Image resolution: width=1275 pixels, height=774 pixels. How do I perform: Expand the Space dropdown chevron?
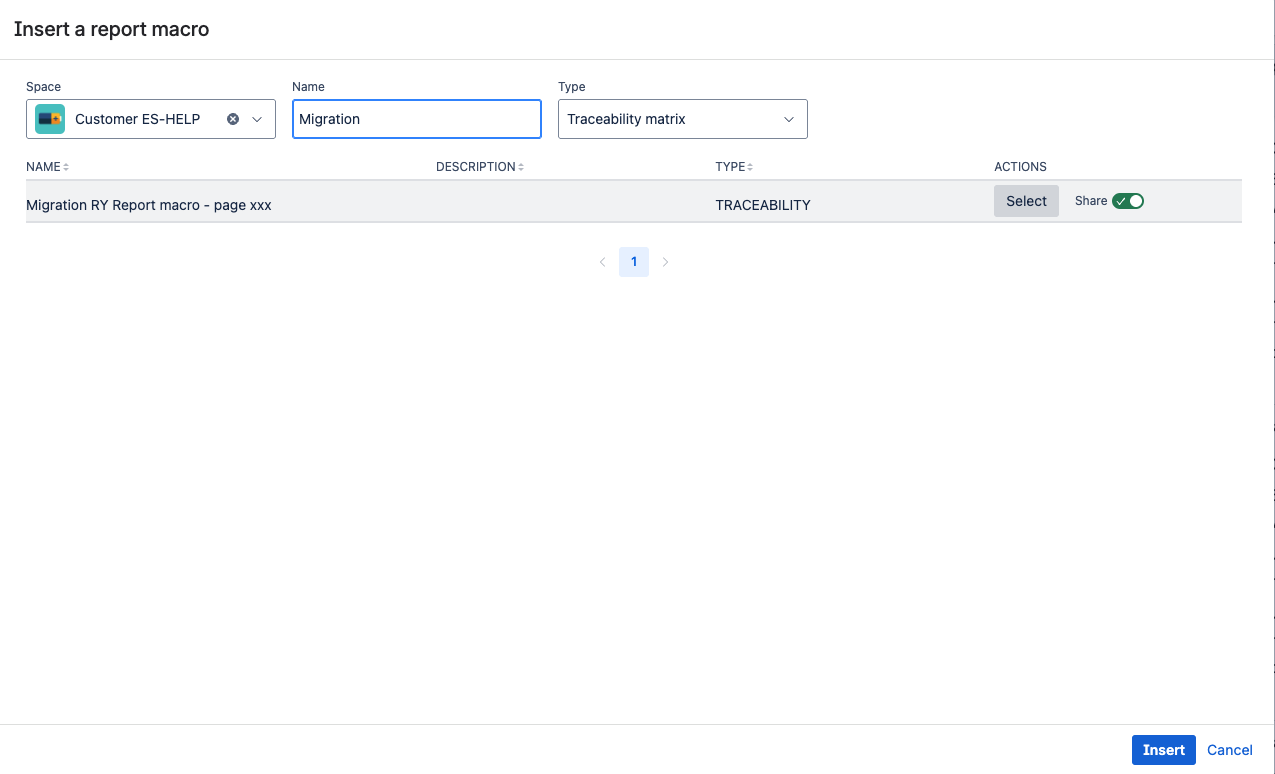(257, 119)
